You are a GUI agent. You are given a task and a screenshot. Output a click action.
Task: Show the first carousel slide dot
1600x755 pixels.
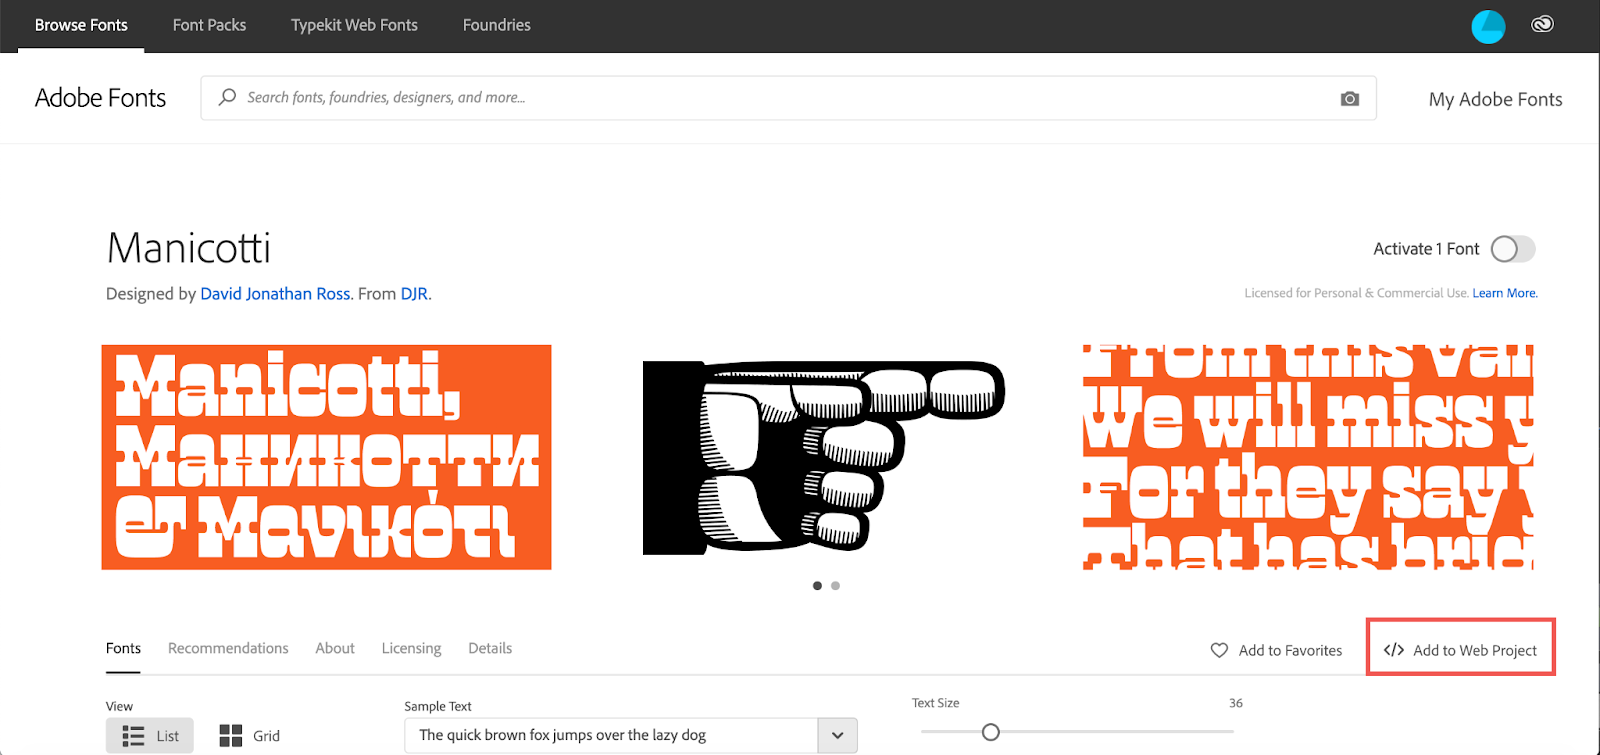coord(817,586)
